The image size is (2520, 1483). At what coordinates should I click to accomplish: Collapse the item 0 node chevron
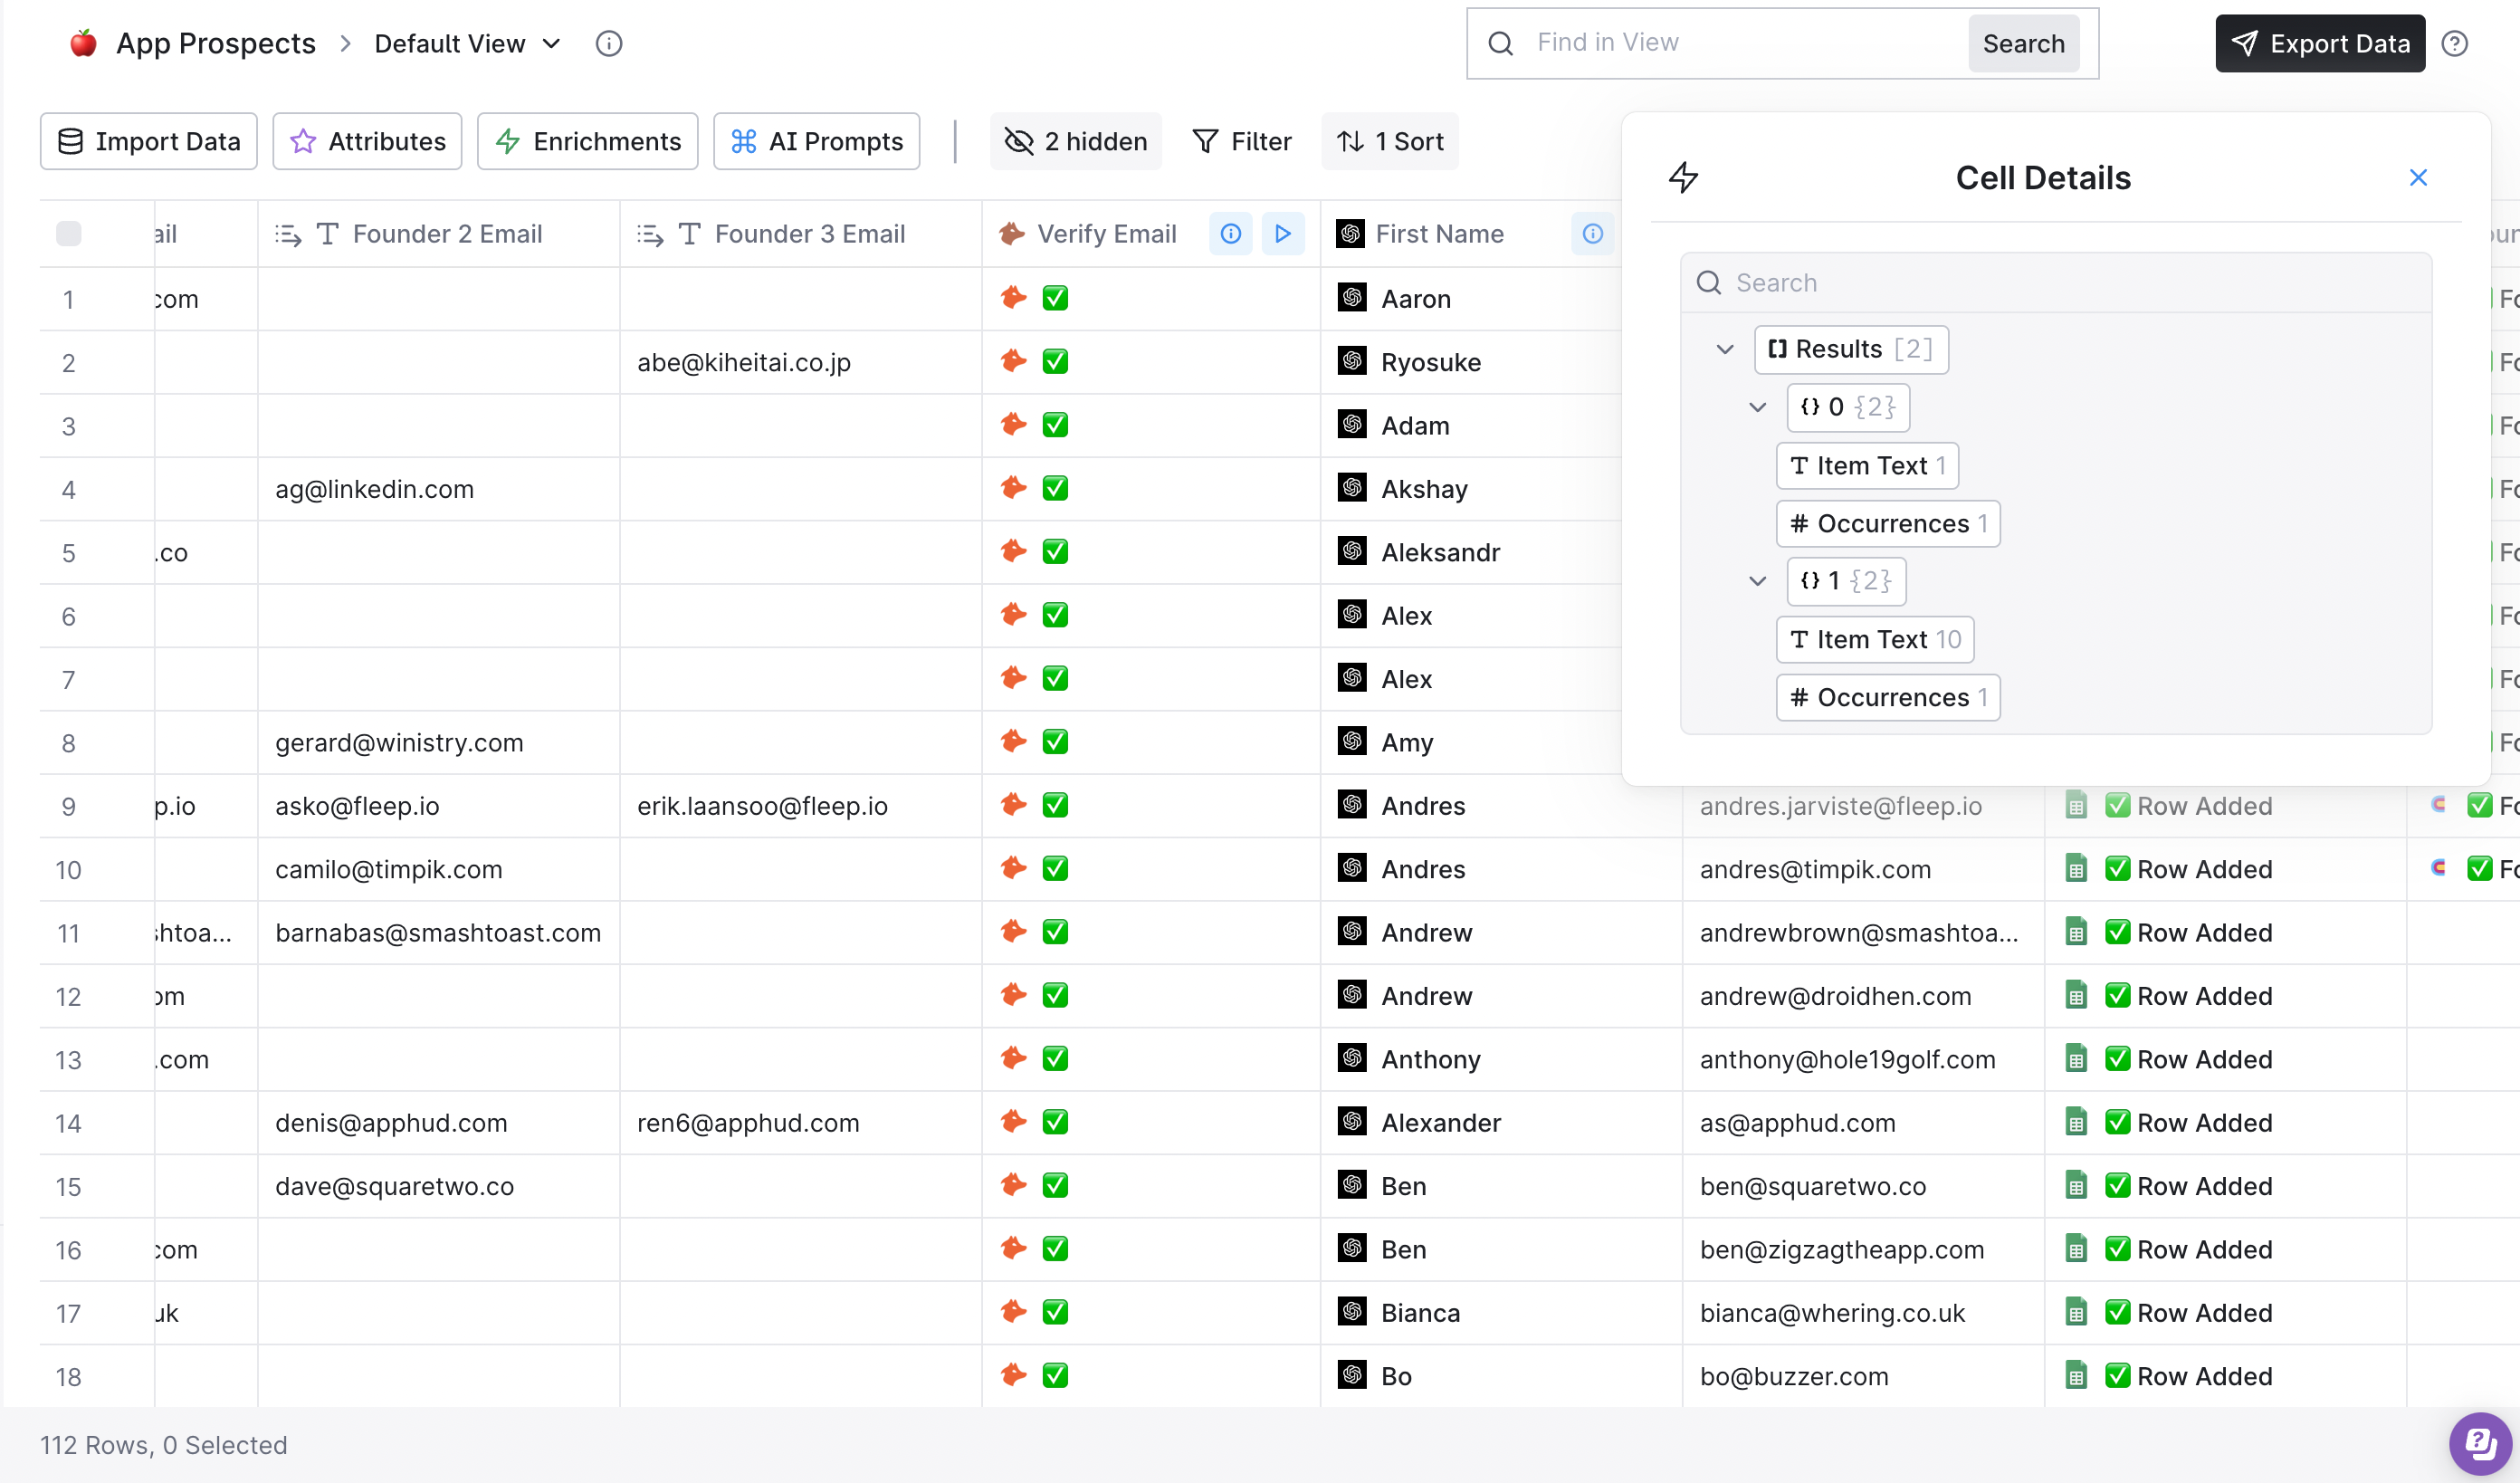click(x=1757, y=407)
